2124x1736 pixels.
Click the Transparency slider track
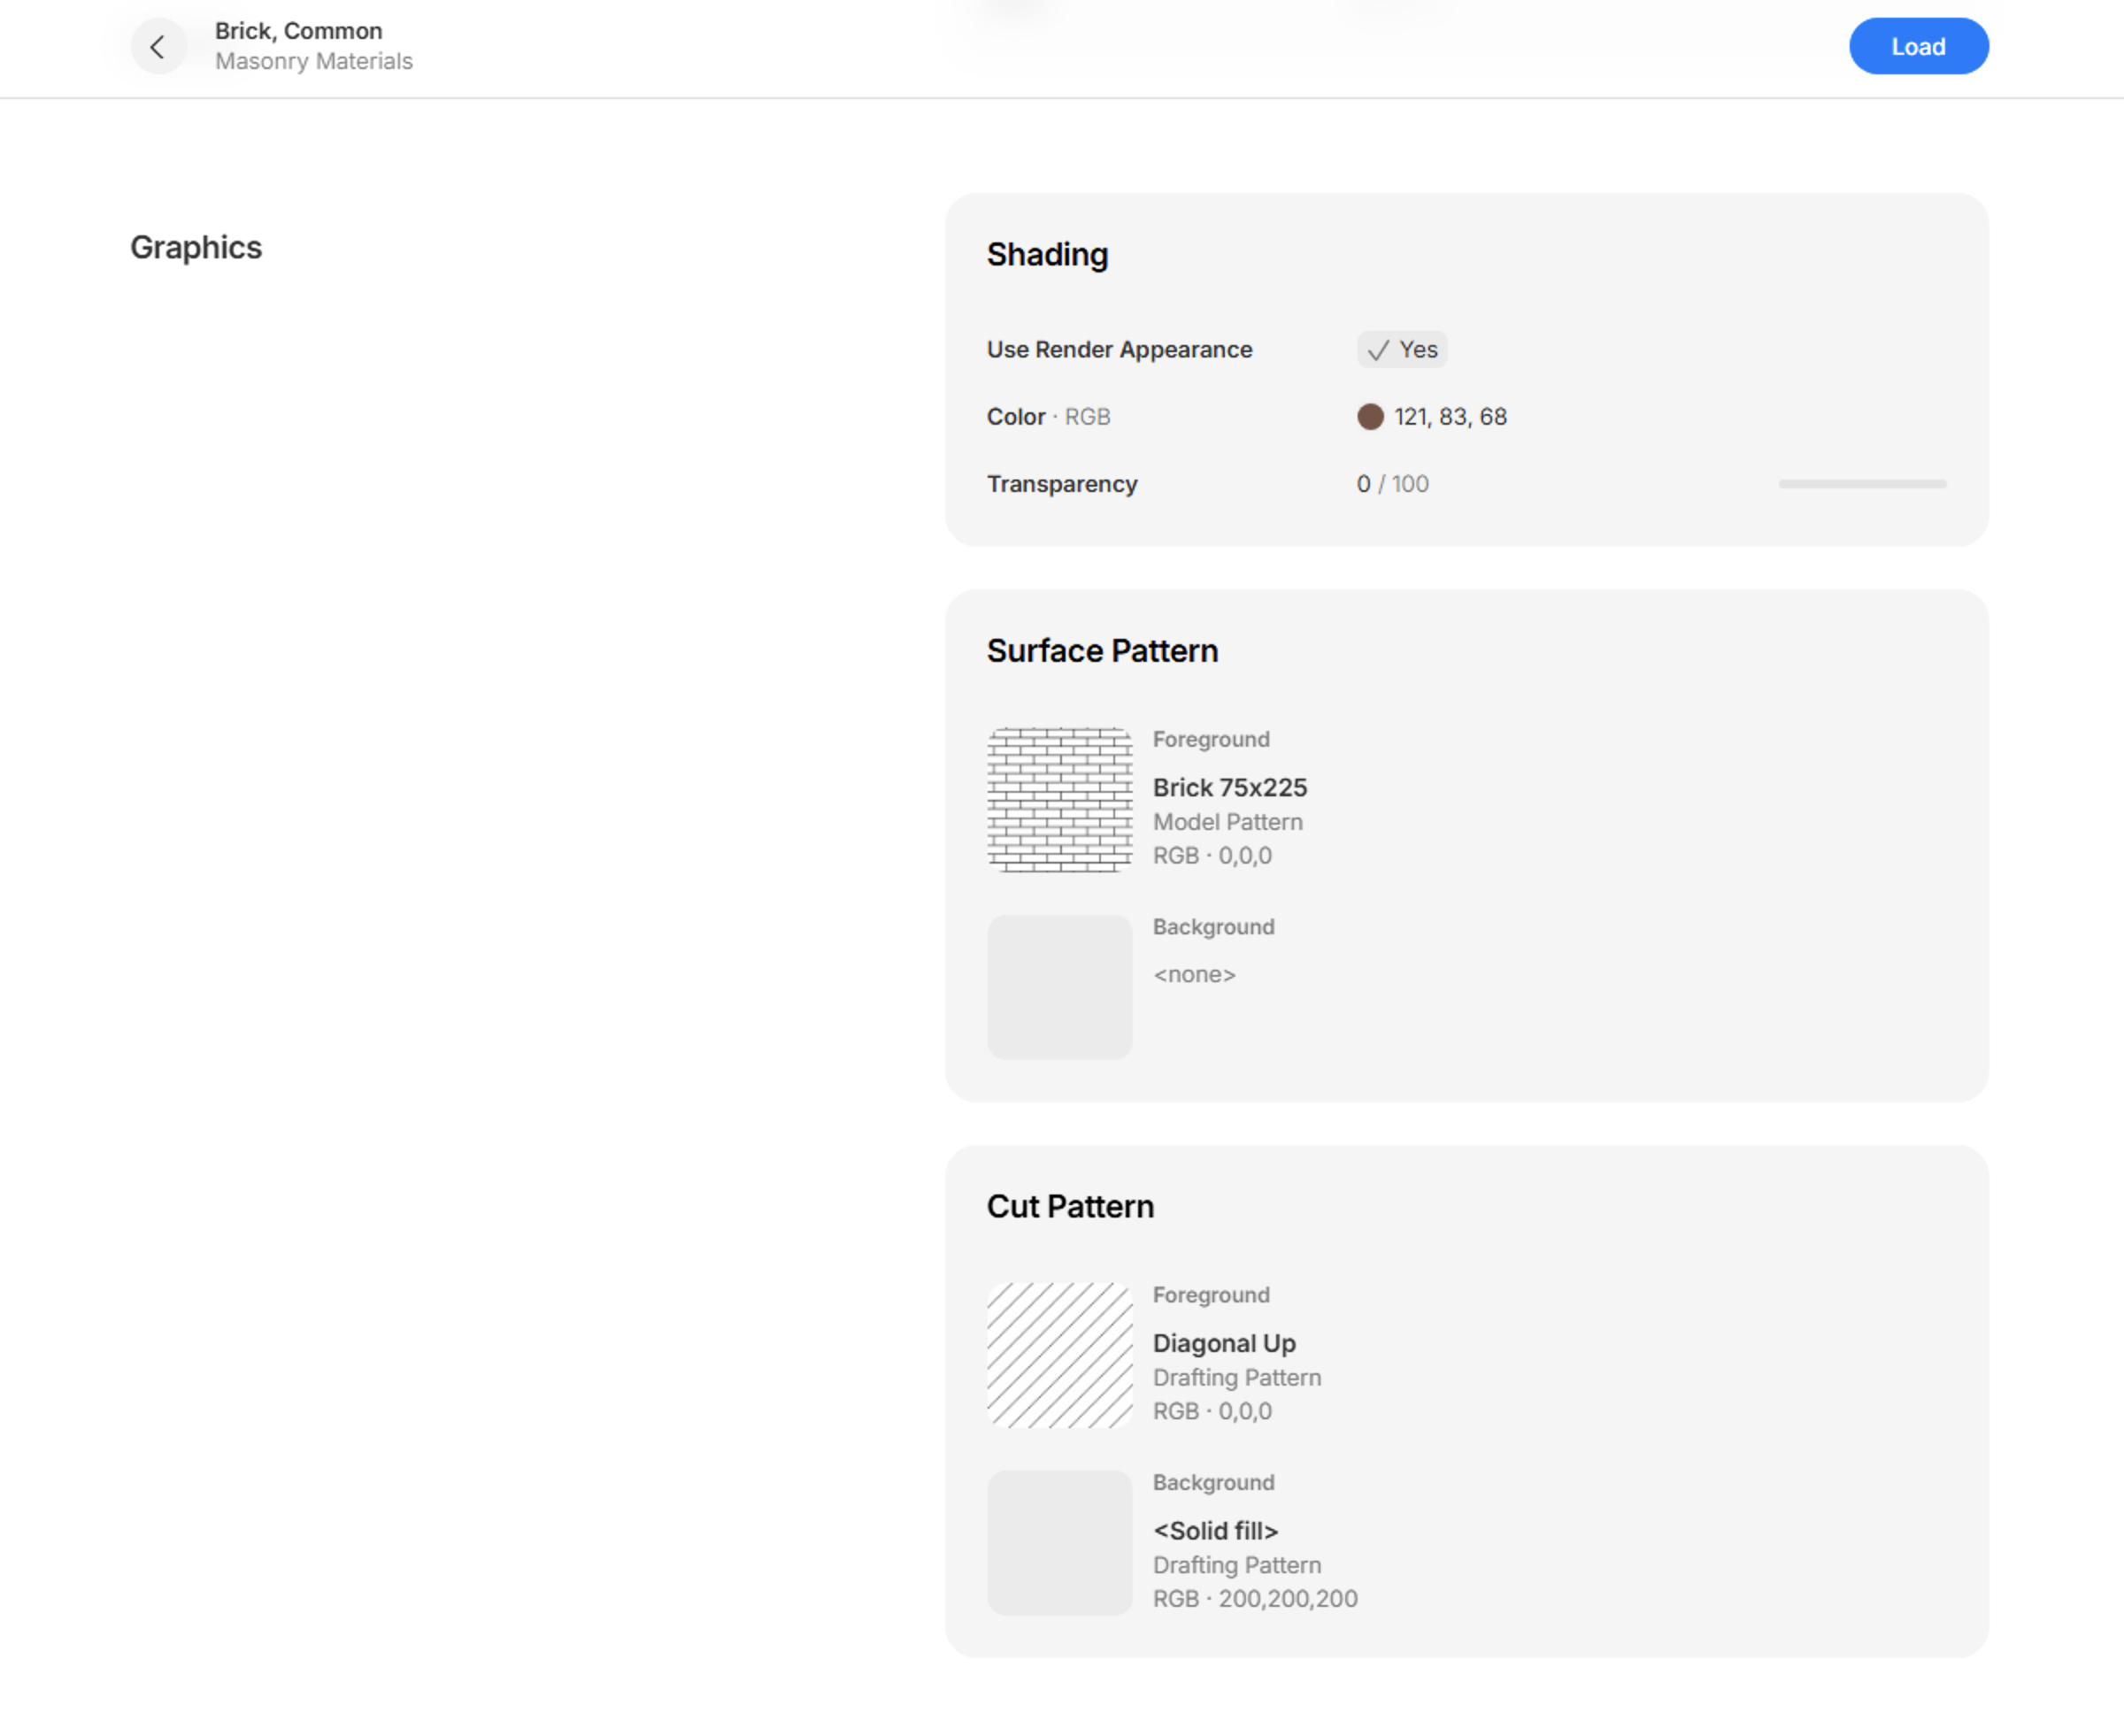click(x=1861, y=484)
